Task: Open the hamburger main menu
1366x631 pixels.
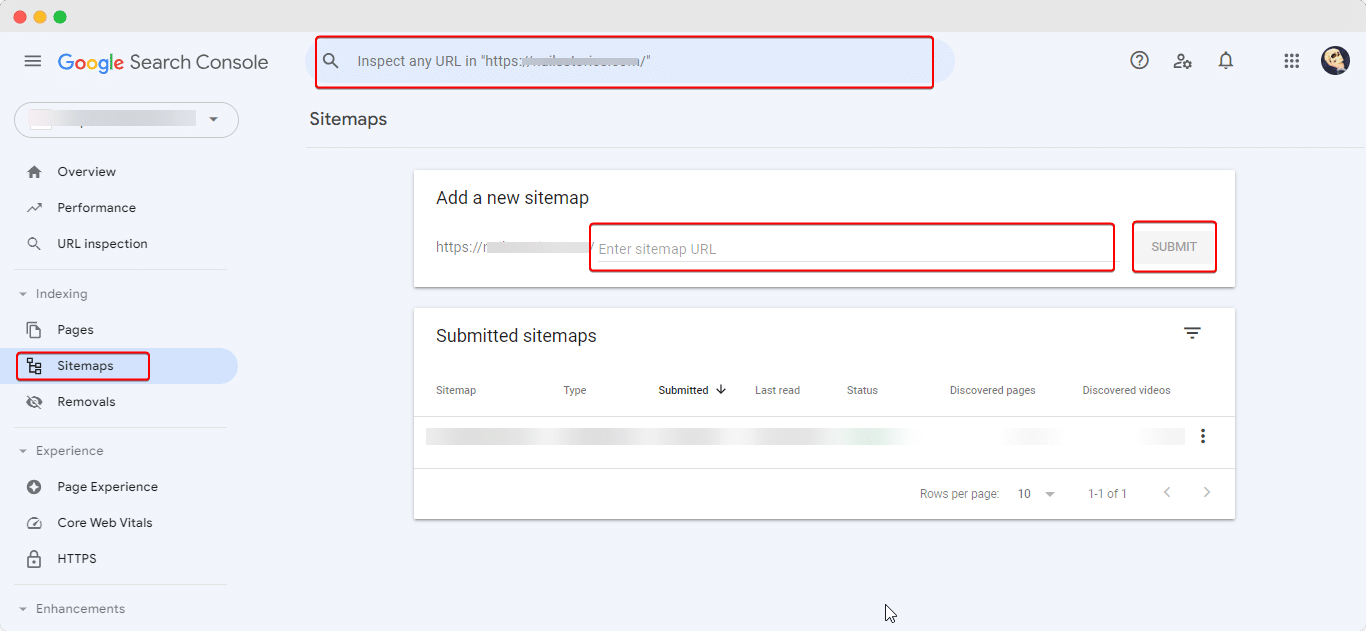Action: point(33,61)
